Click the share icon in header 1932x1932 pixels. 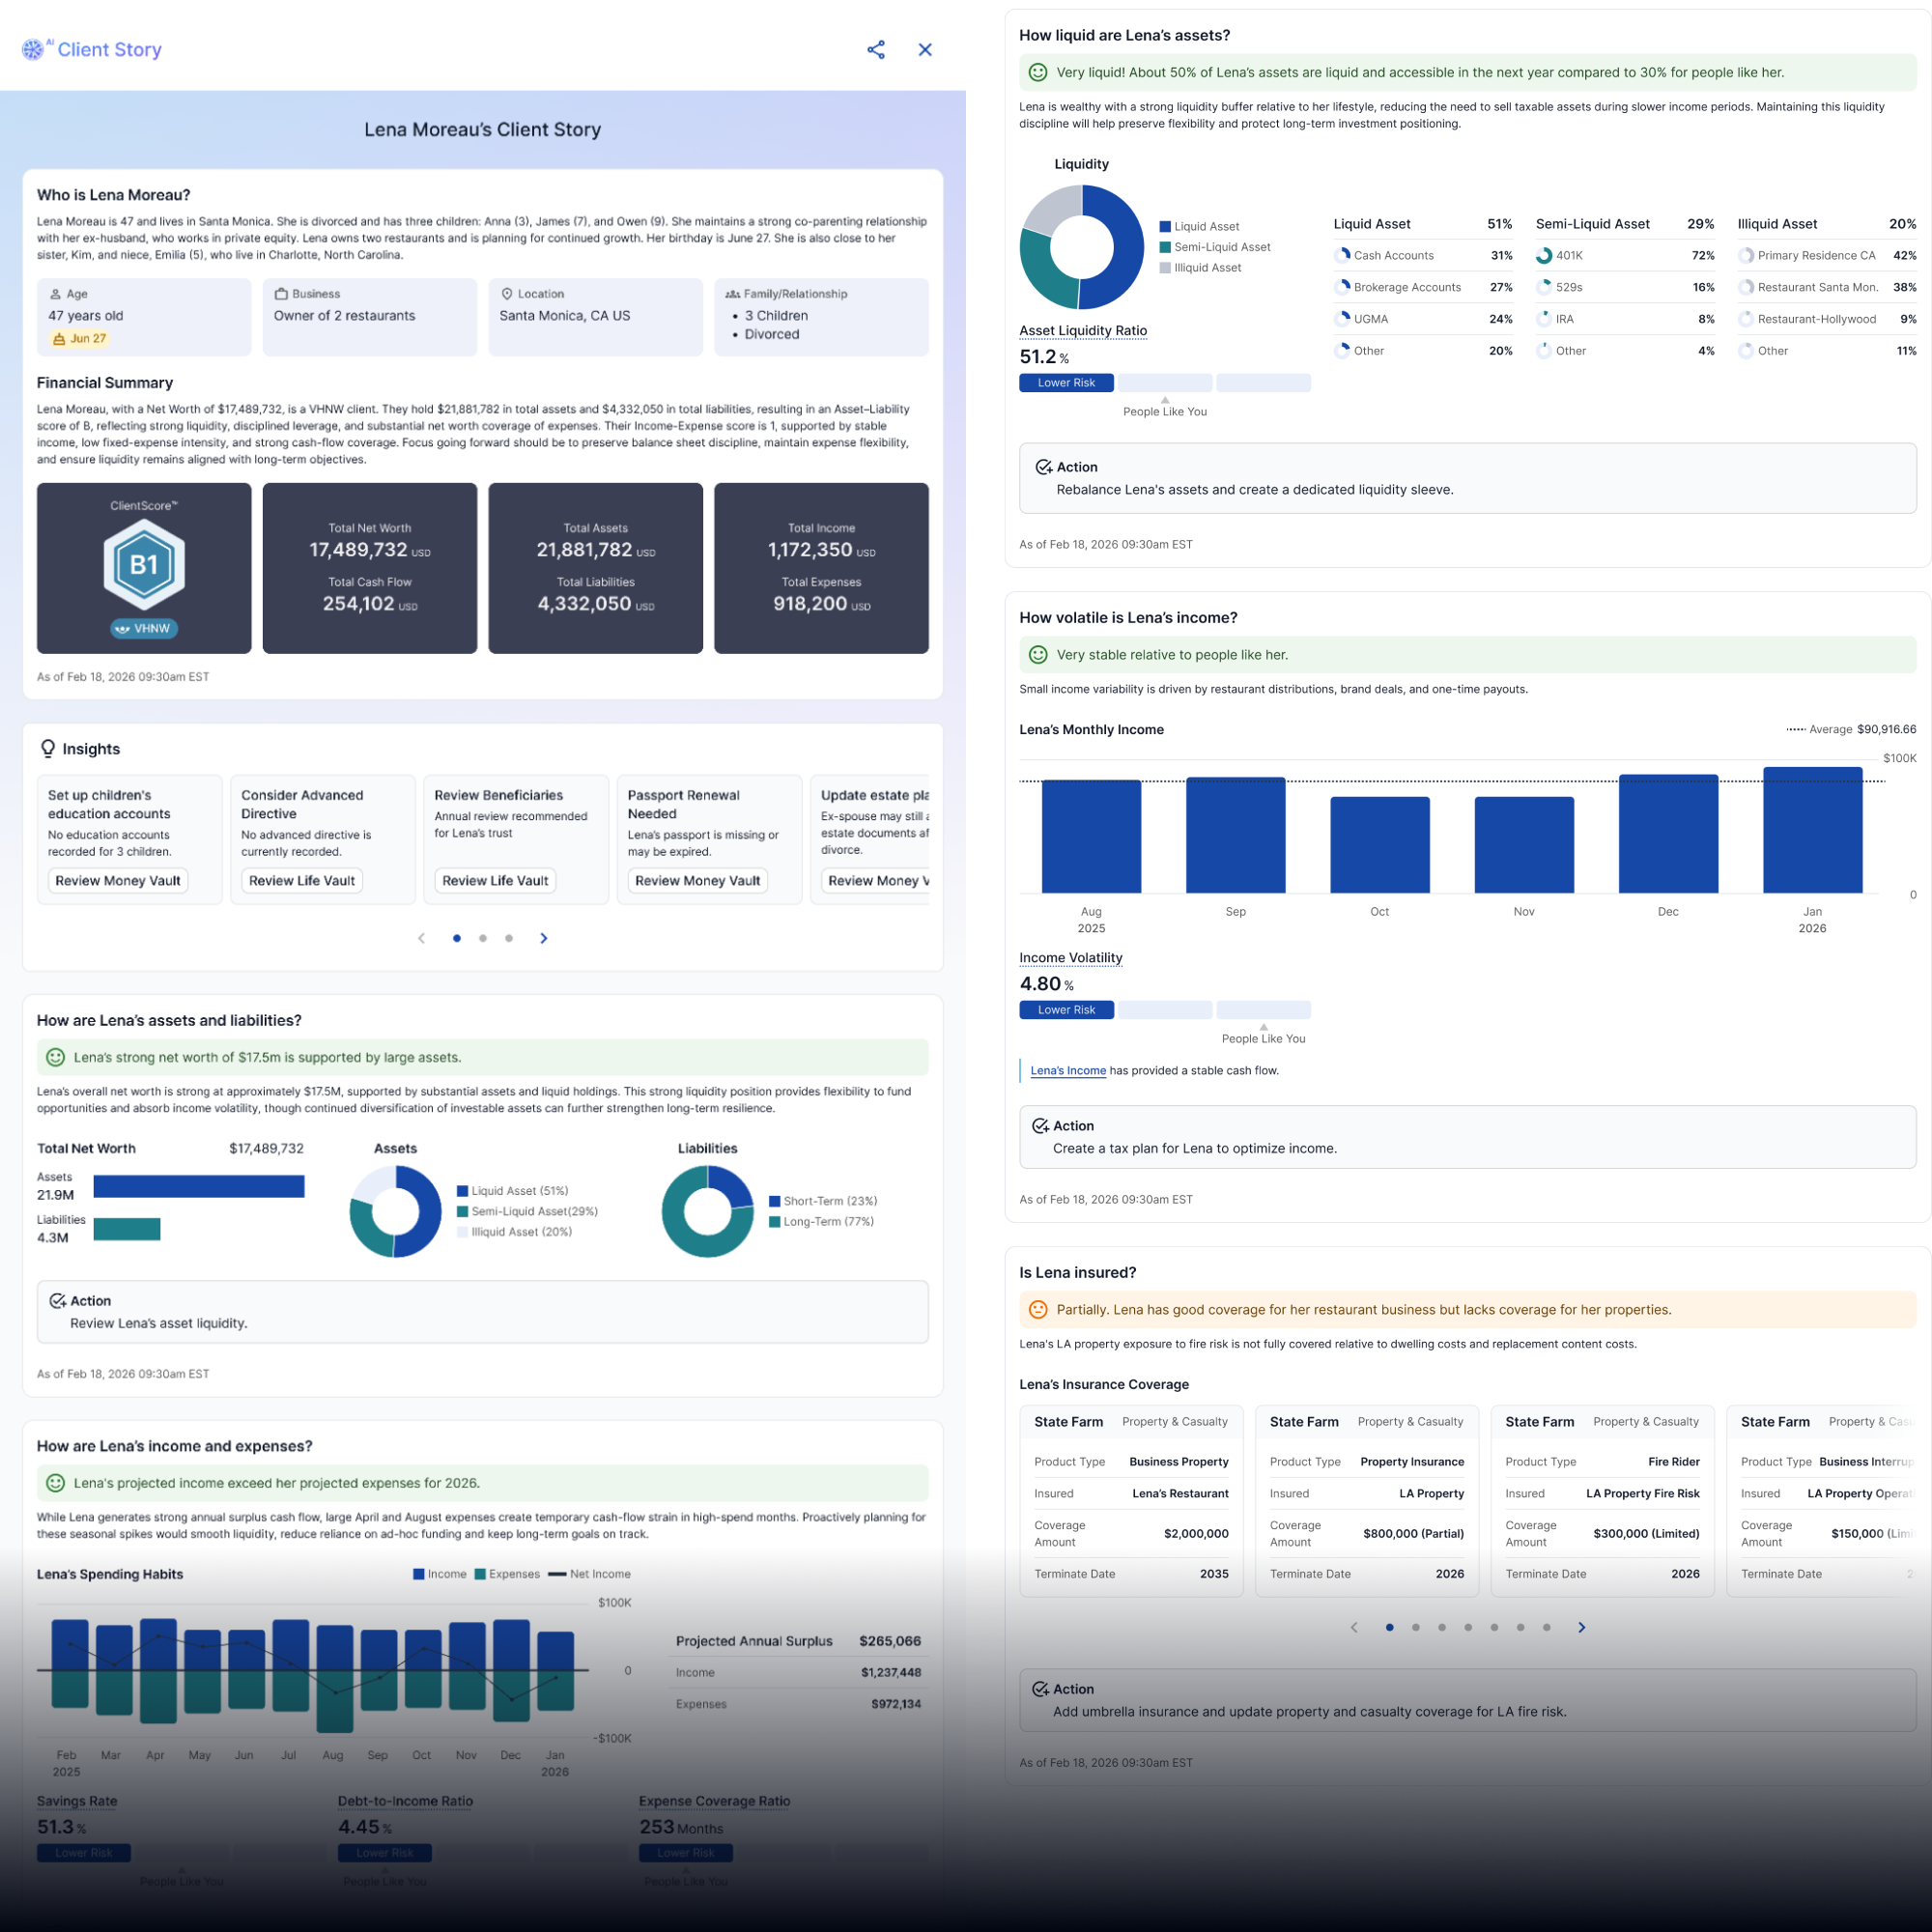click(876, 50)
